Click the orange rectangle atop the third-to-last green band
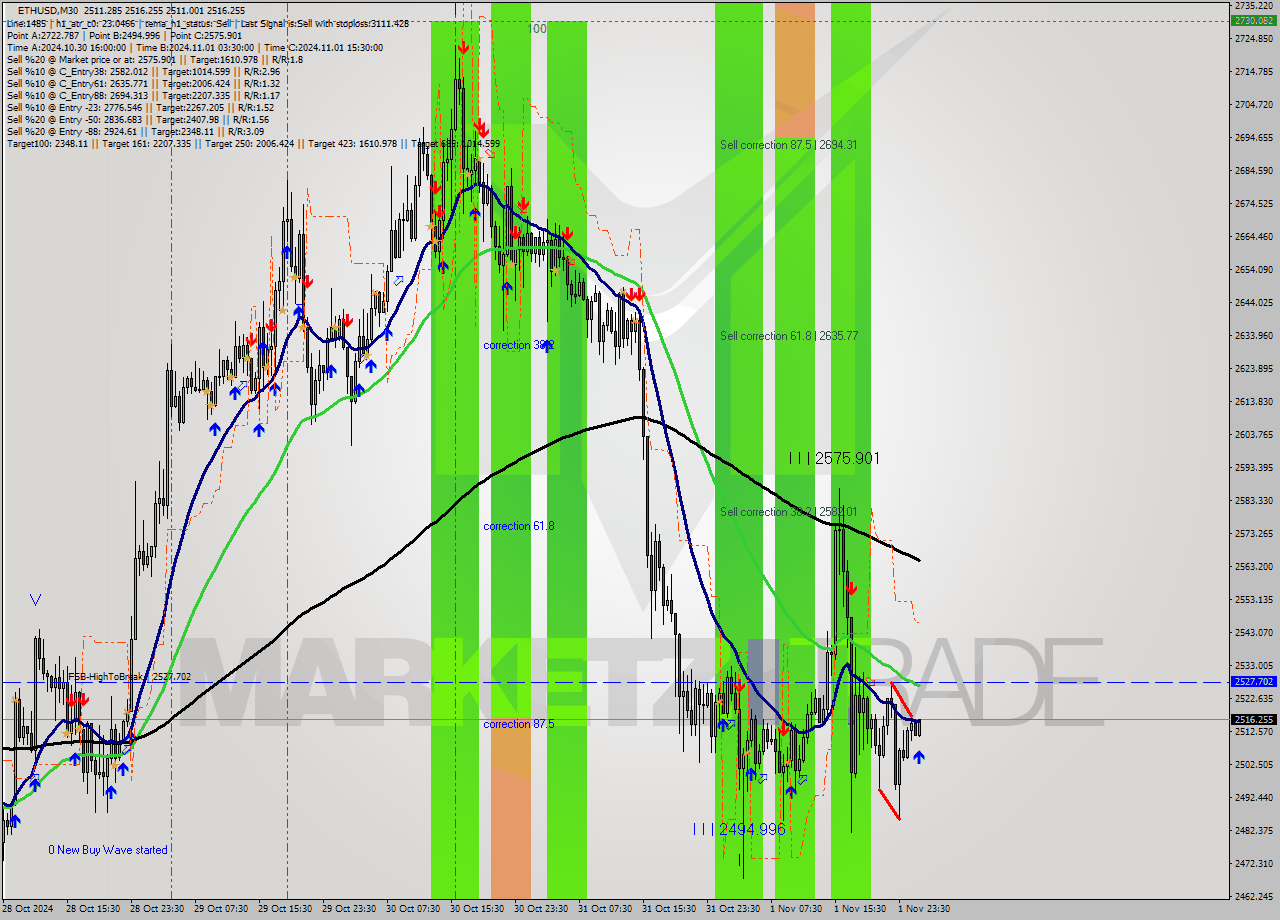This screenshot has width=1280, height=920. click(795, 69)
